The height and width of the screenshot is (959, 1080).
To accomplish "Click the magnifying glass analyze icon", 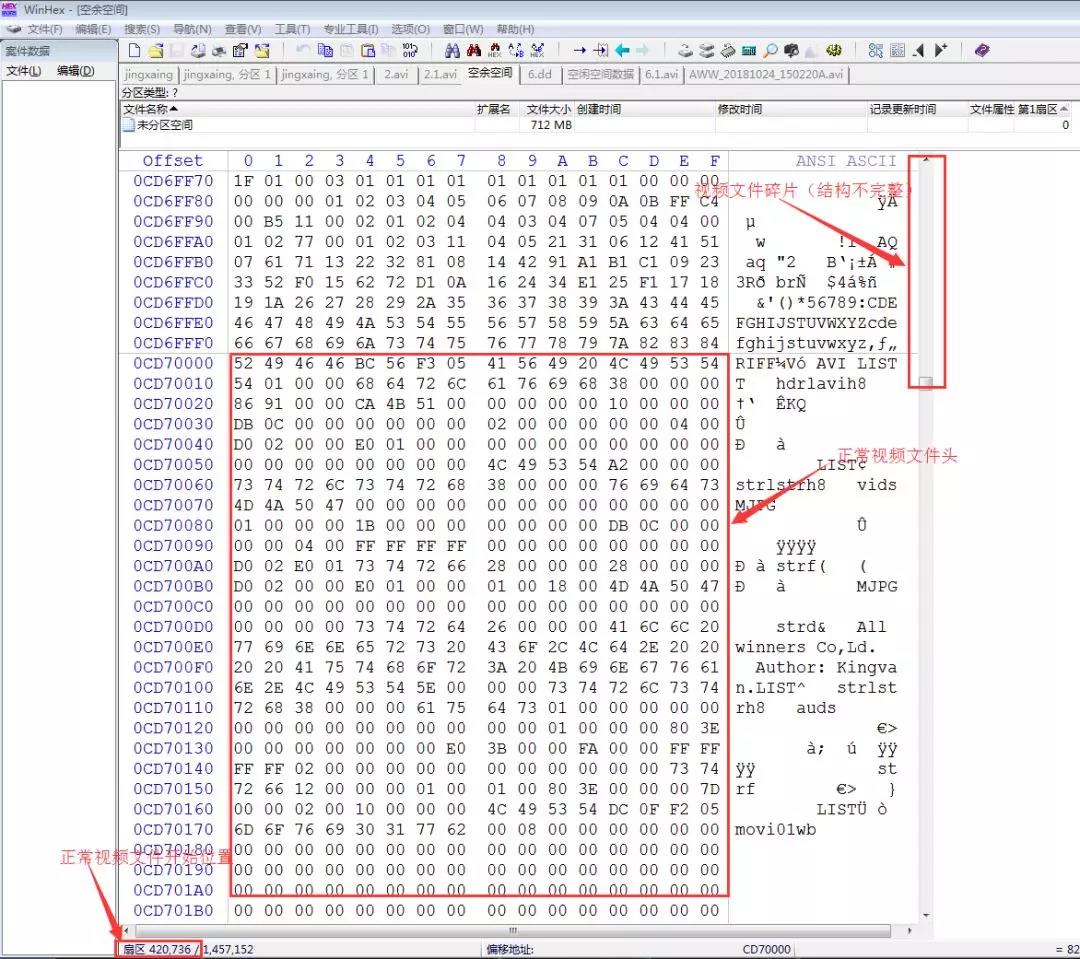I will (x=770, y=50).
